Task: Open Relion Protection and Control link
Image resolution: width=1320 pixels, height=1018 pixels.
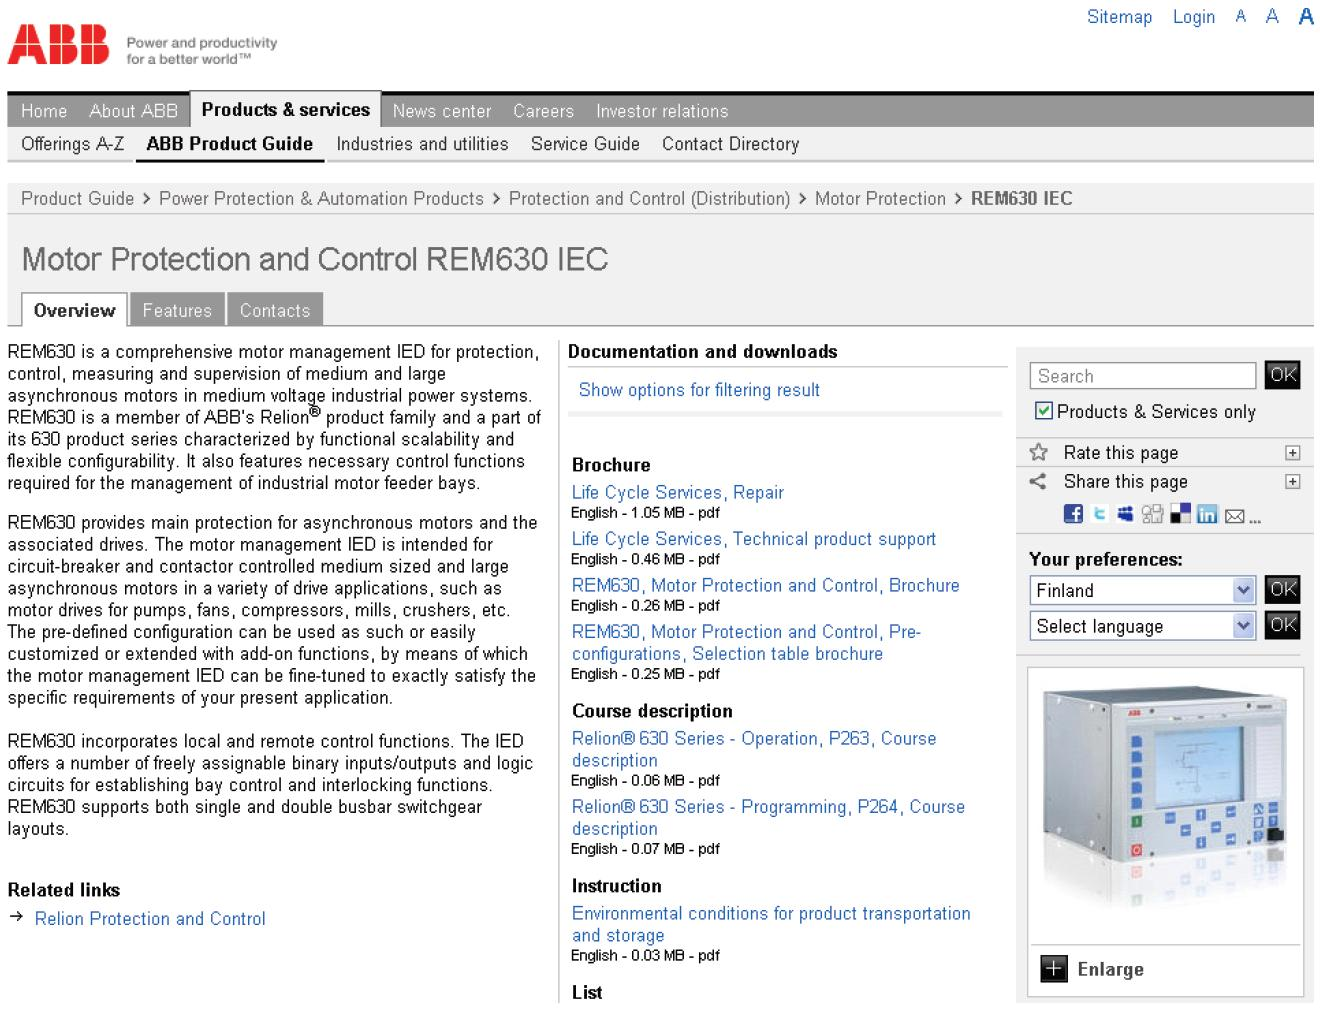Action: click(x=150, y=919)
